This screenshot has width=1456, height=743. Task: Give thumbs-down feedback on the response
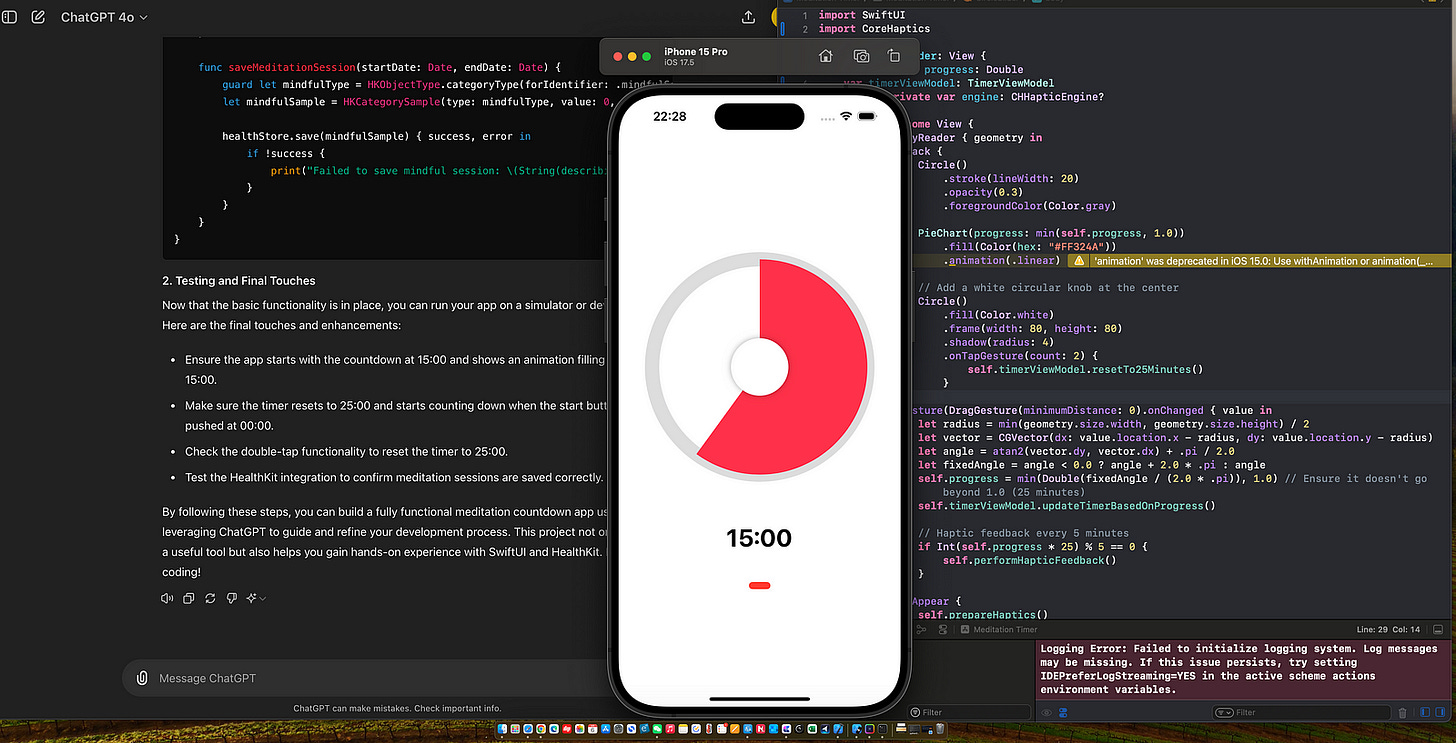pyautogui.click(x=231, y=598)
